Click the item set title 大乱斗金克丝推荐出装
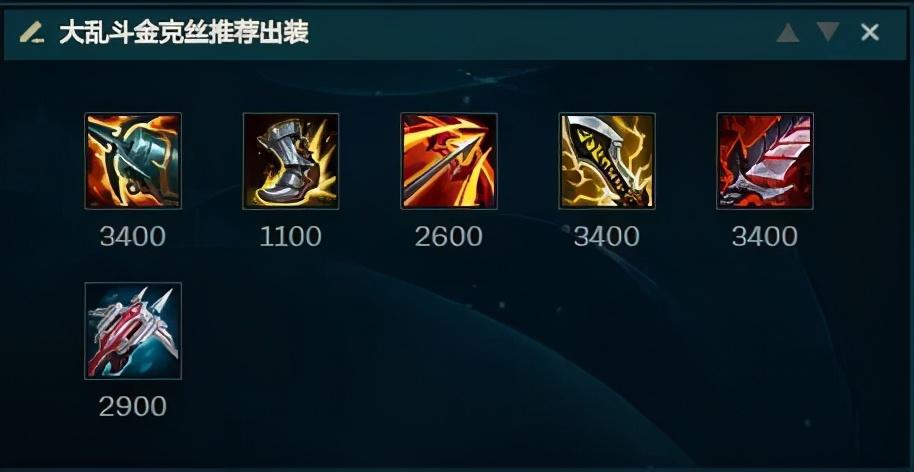This screenshot has width=914, height=472. [183, 33]
